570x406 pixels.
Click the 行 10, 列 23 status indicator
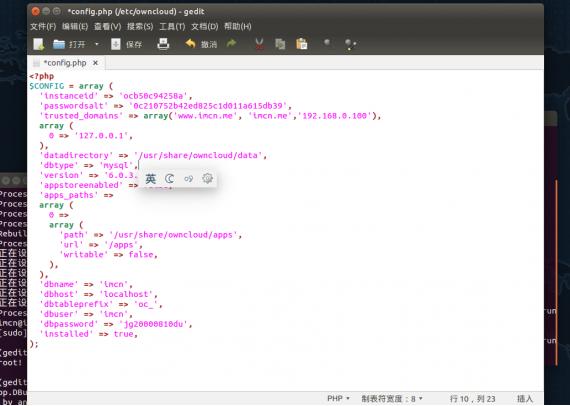click(x=473, y=399)
